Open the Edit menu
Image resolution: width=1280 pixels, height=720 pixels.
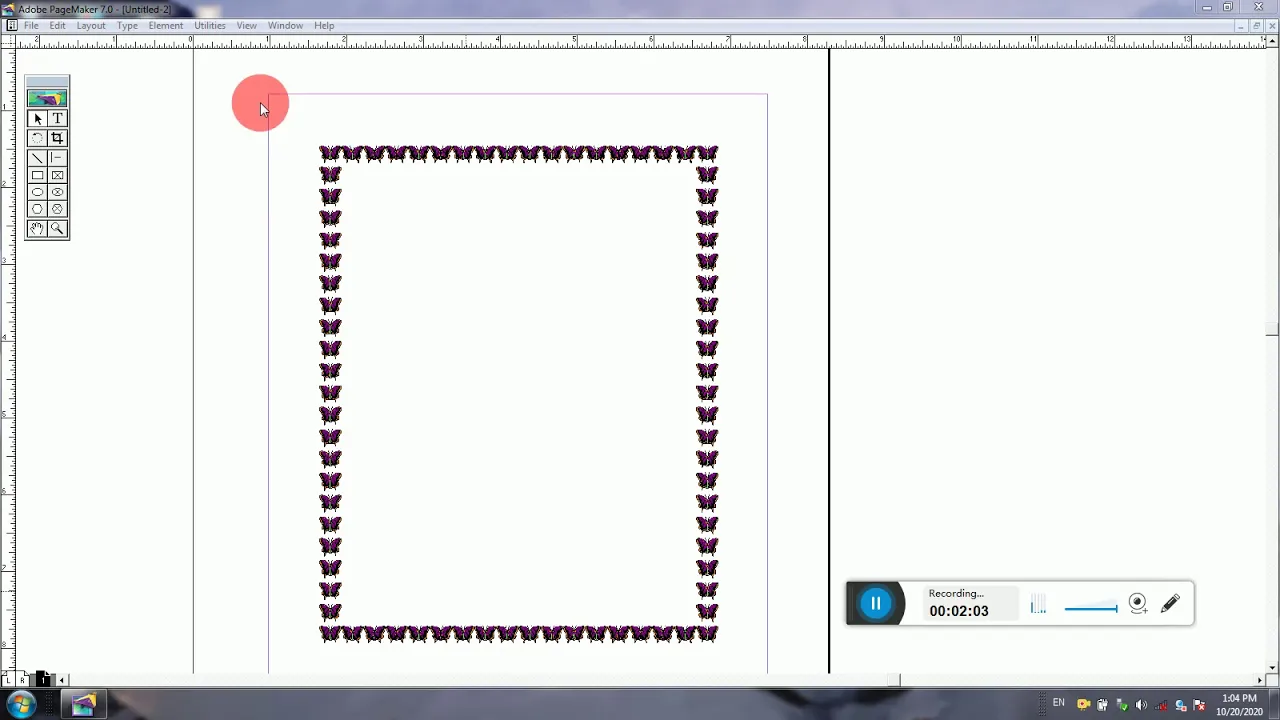coord(58,25)
